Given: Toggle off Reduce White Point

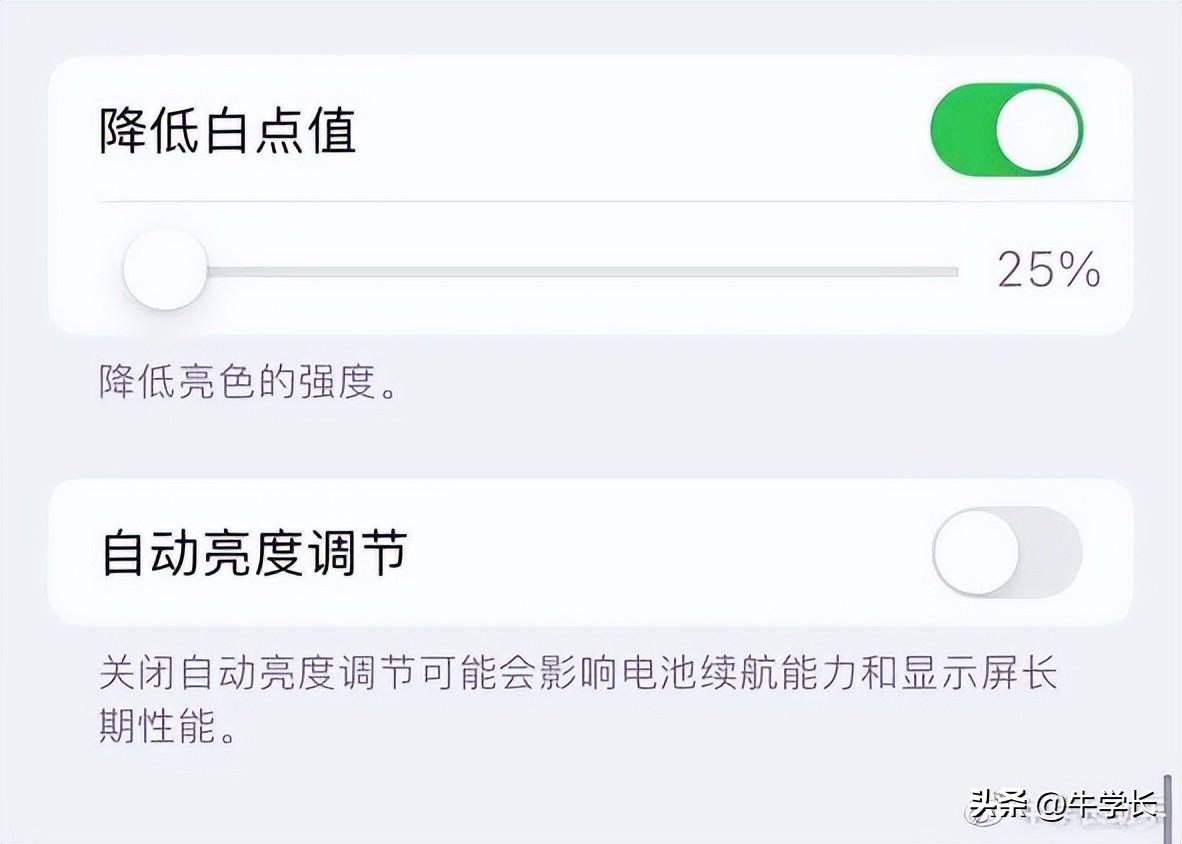Looking at the screenshot, I should pos(1005,130).
